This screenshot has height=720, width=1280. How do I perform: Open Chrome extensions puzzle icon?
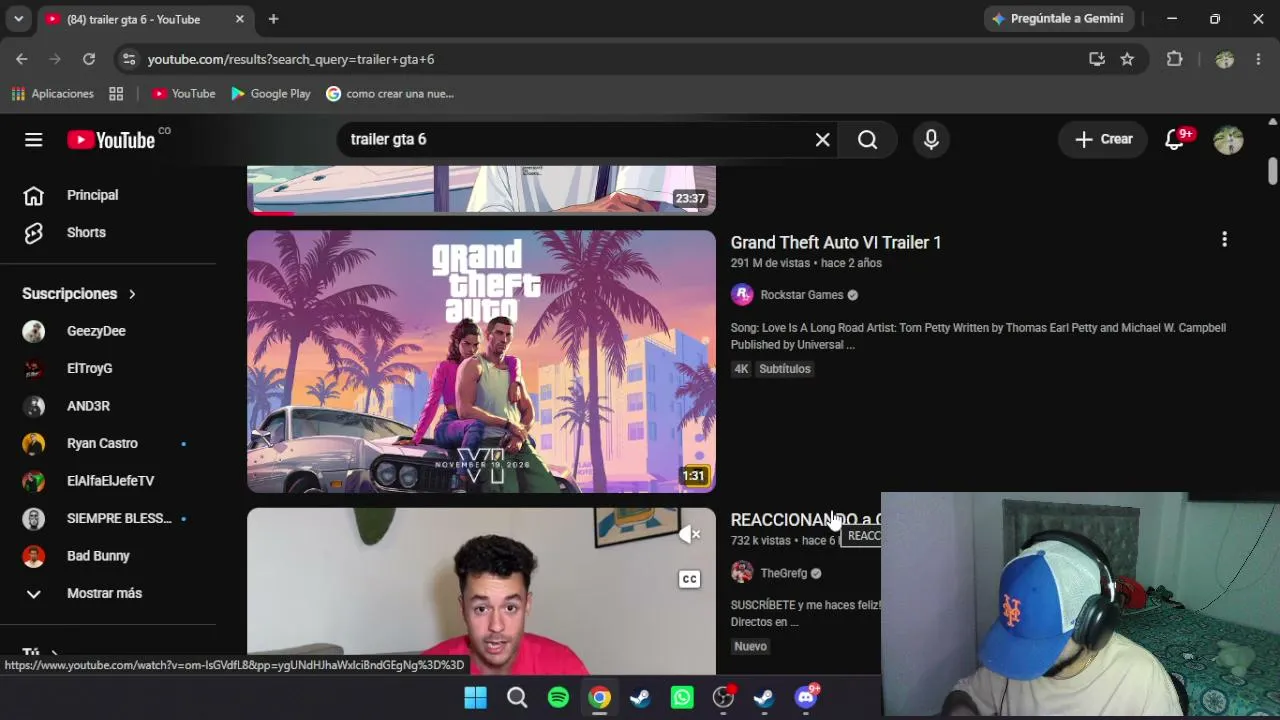coord(1175,59)
